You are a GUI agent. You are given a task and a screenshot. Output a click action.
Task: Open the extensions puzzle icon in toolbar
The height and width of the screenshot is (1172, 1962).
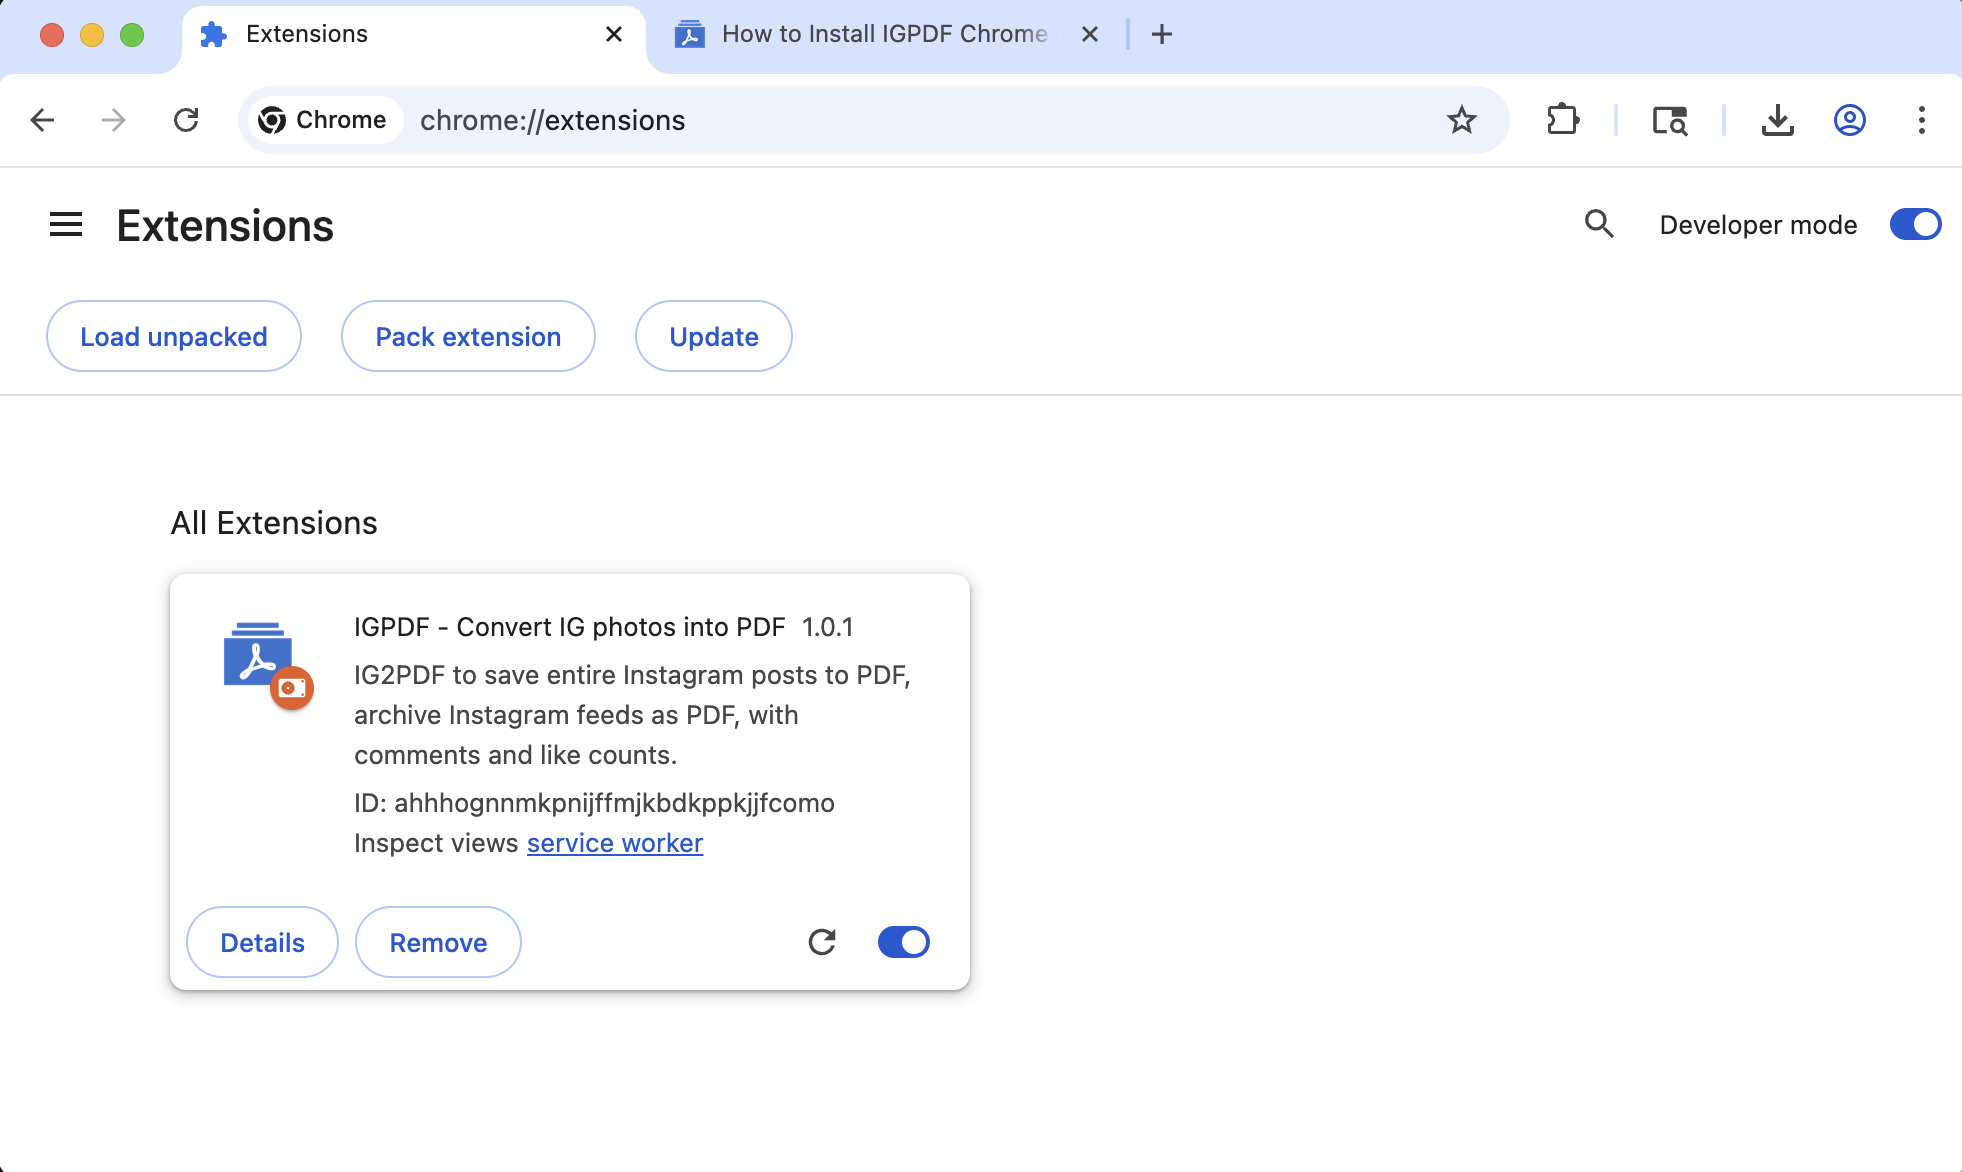point(1562,120)
